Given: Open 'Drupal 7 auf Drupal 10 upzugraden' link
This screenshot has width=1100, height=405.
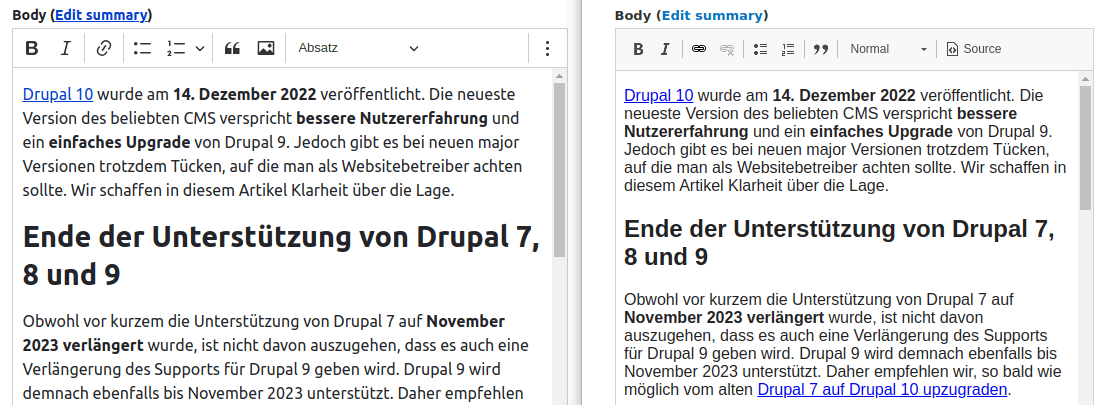Looking at the screenshot, I should pyautogui.click(x=883, y=390).
